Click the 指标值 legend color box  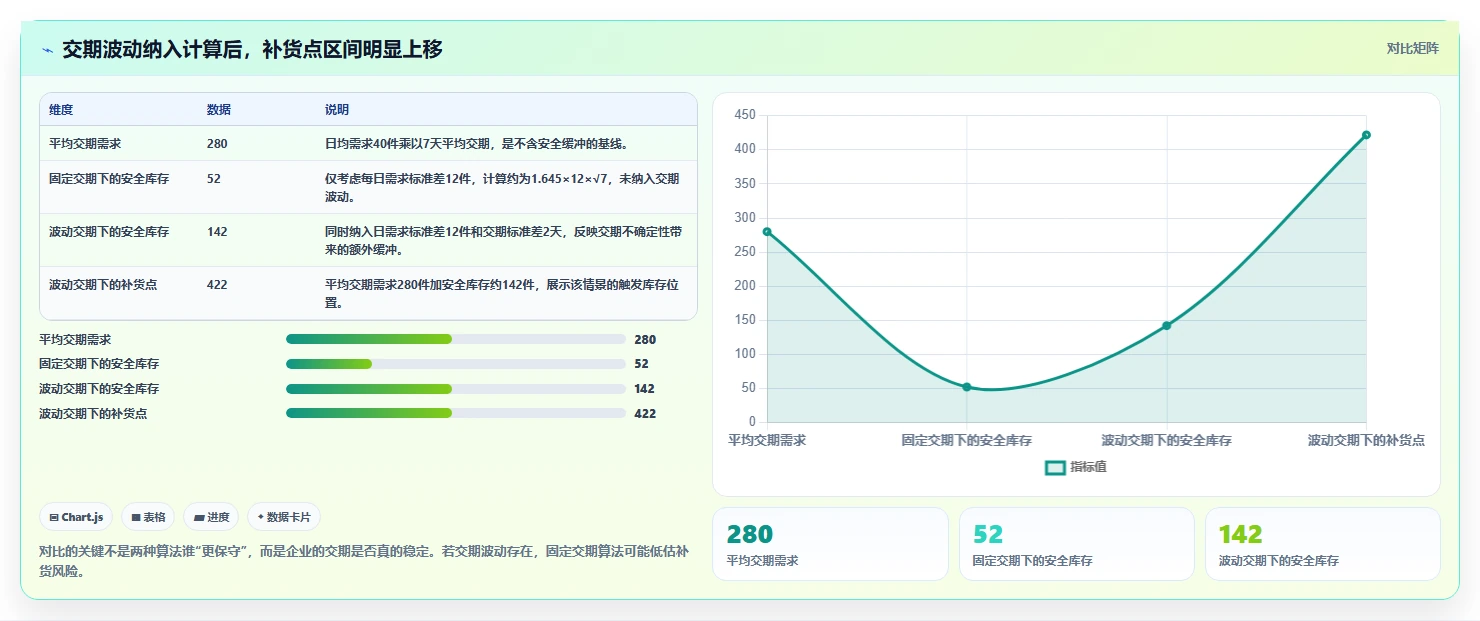[x=1055, y=467]
